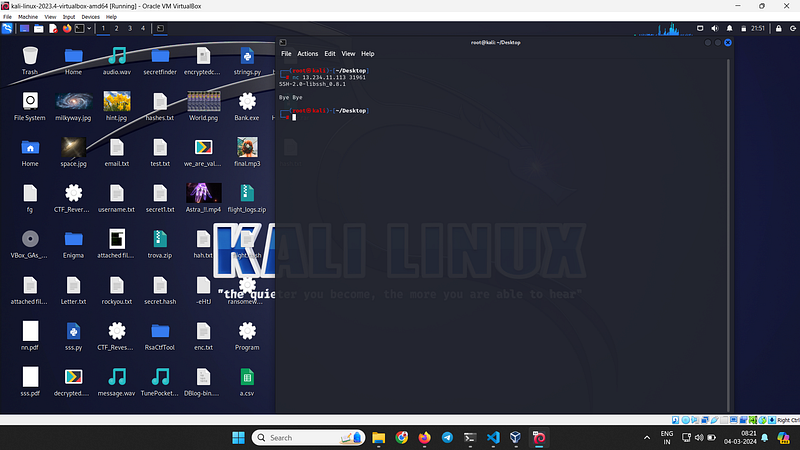Image resolution: width=800 pixels, height=450 pixels.
Task: Open VirtualBox Input menu
Action: [x=69, y=17]
